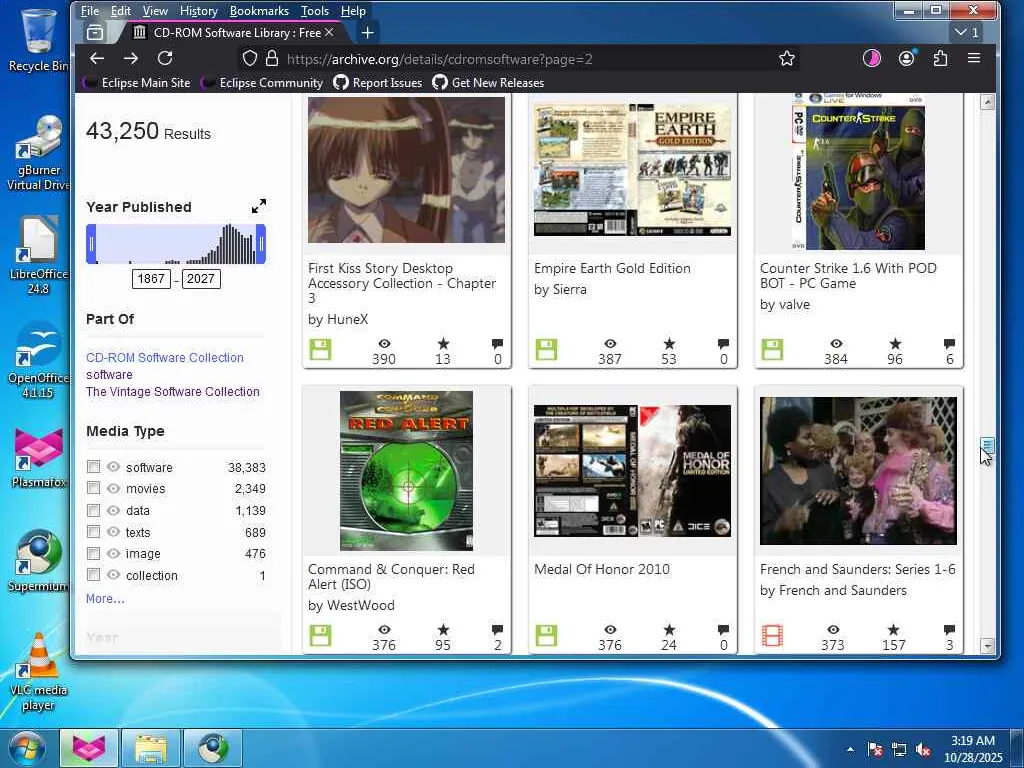Open a new browser tab
The image size is (1024, 768).
(367, 33)
